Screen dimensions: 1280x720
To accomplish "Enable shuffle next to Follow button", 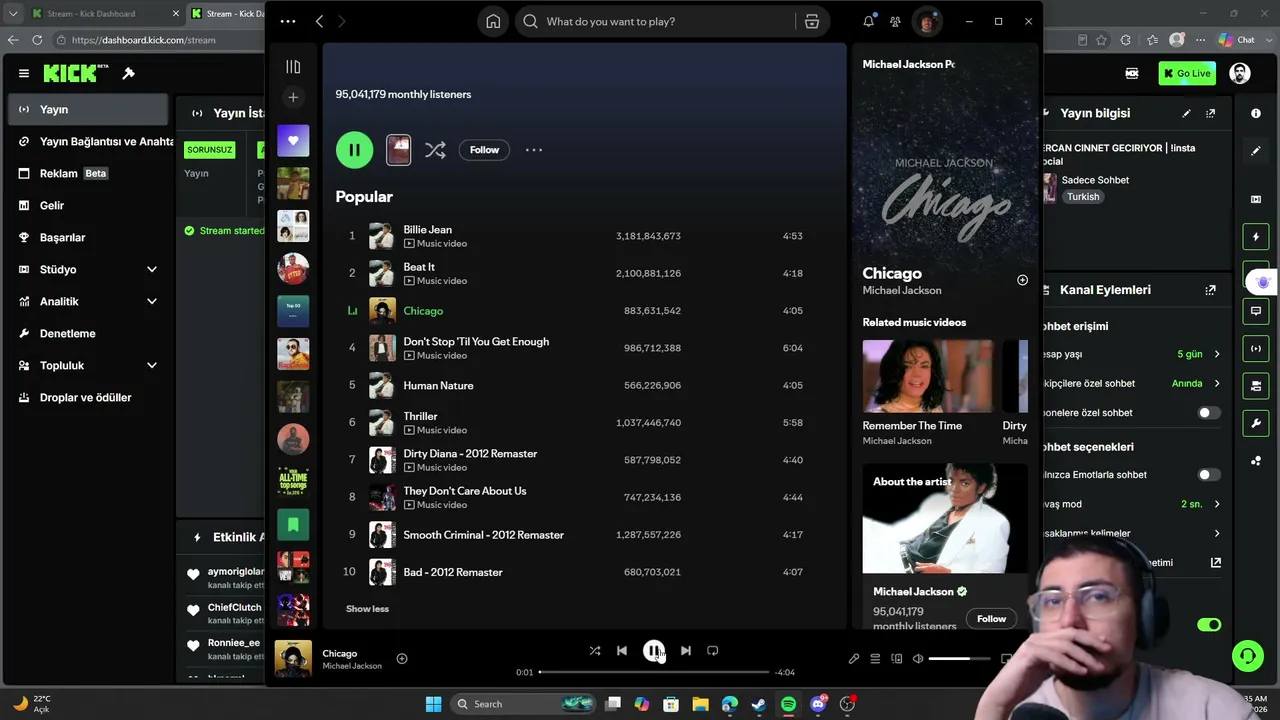I will coord(435,150).
